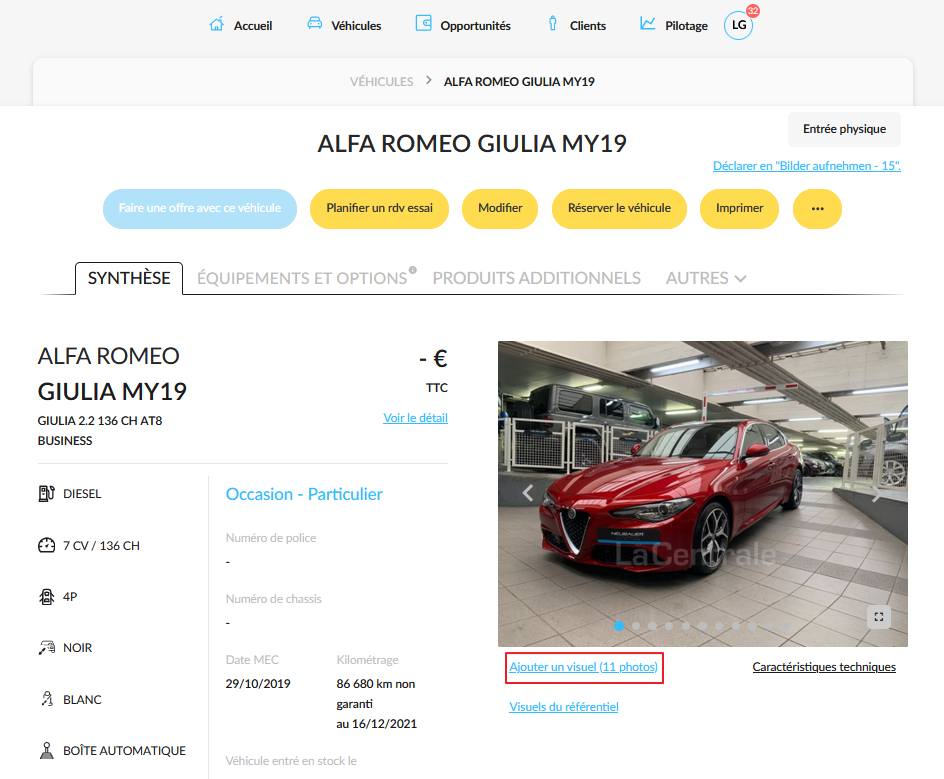944x779 pixels.
Task: Click the Opportunités wallet icon
Action: (424, 23)
